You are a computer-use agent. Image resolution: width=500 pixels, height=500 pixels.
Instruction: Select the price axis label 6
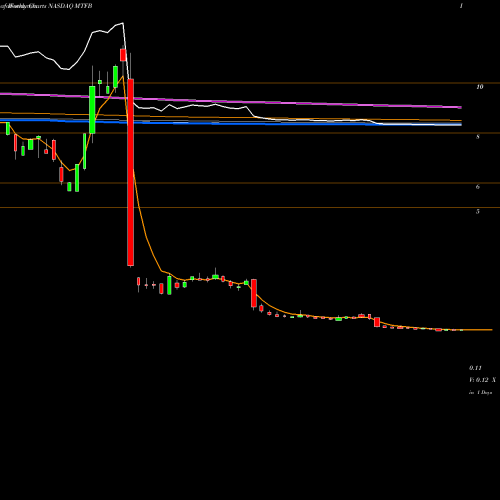pos(478,187)
